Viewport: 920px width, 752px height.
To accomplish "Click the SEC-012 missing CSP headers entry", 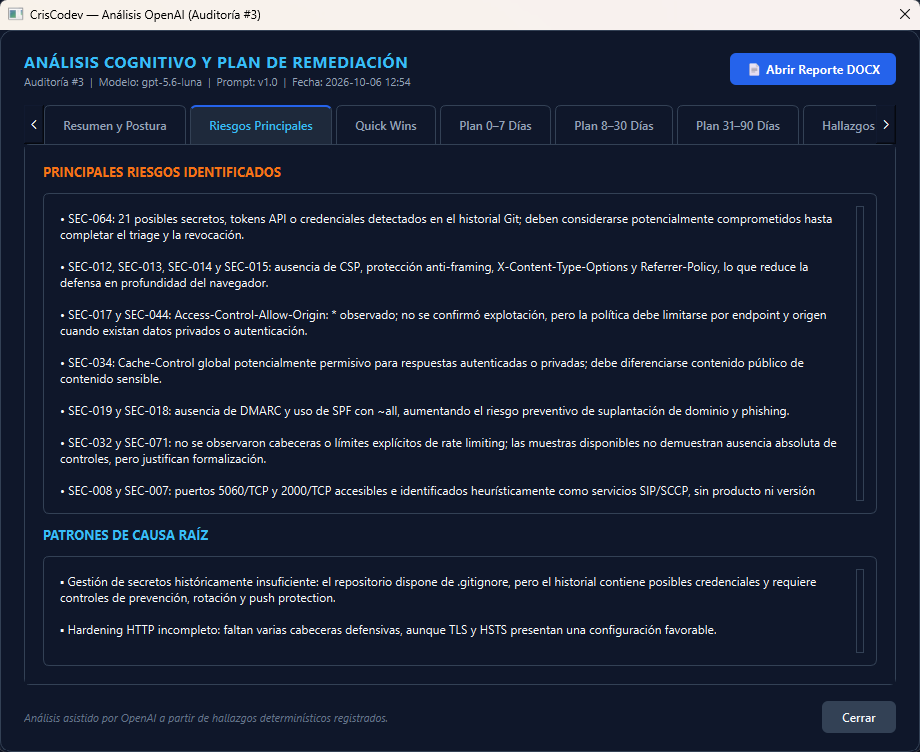I will (x=434, y=275).
